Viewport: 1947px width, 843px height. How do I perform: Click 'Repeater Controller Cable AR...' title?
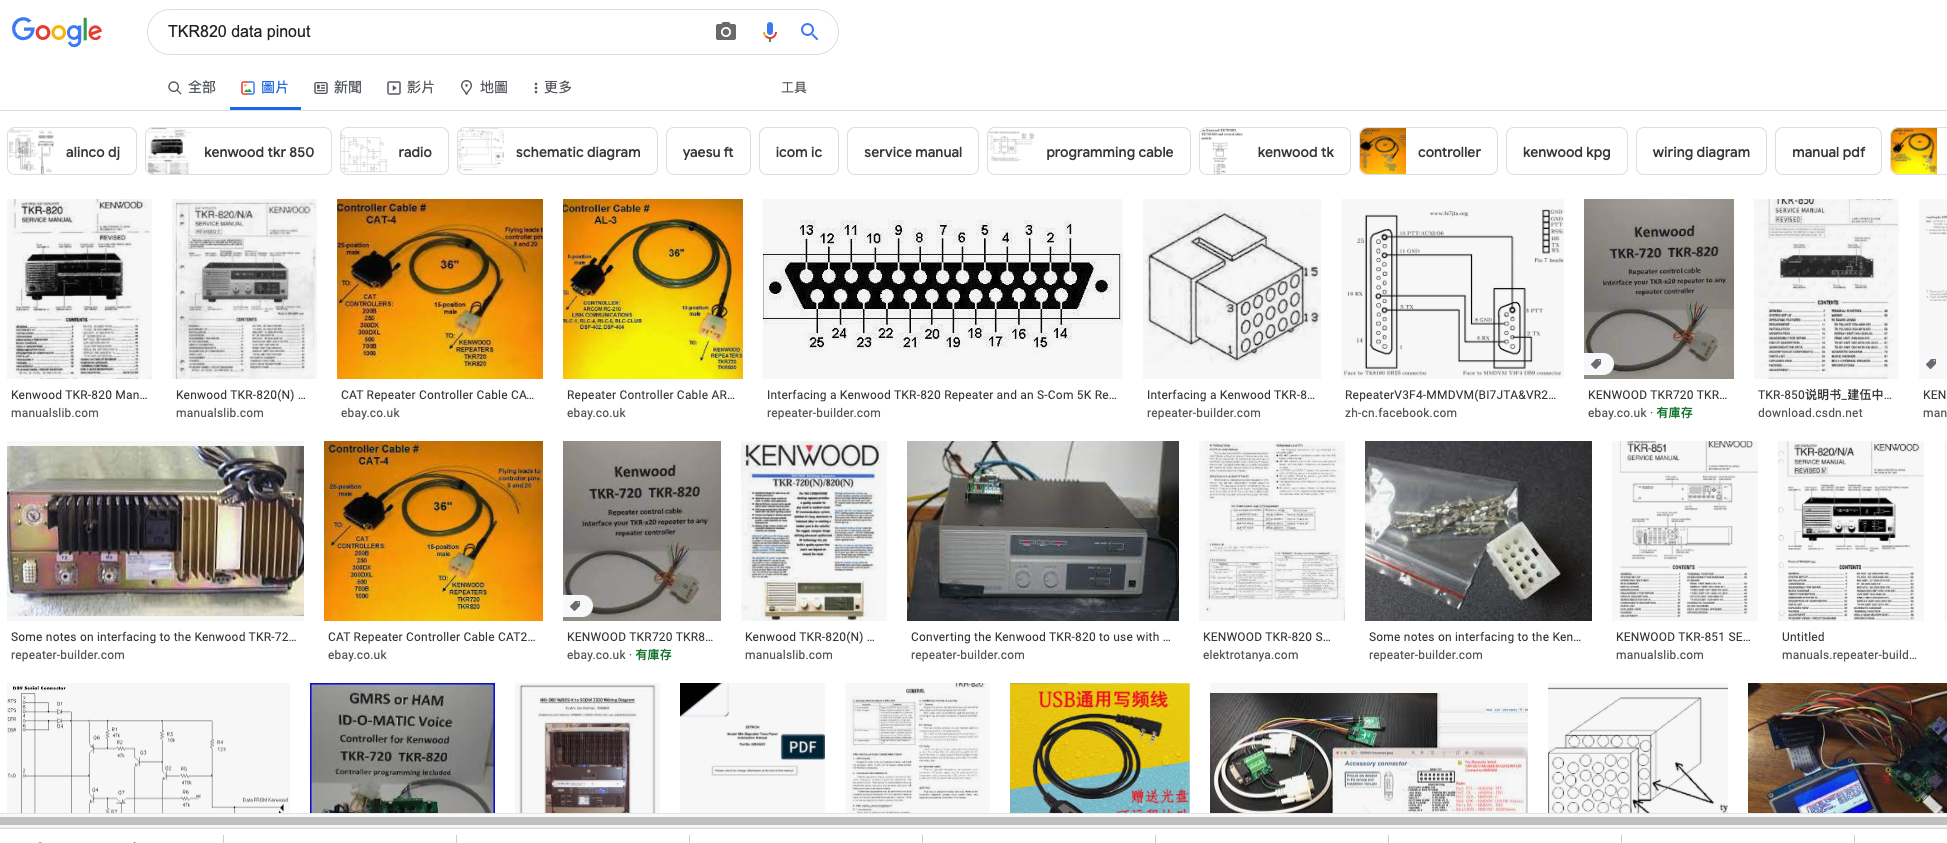tap(651, 395)
